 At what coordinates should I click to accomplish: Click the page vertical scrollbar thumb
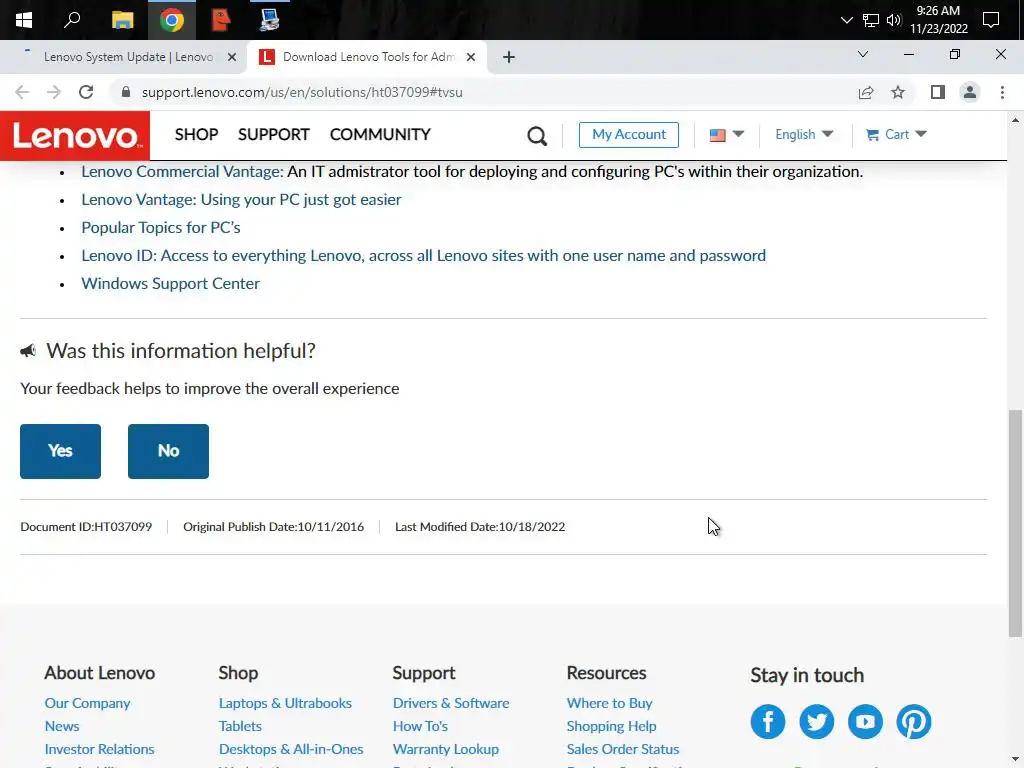coord(1015,522)
